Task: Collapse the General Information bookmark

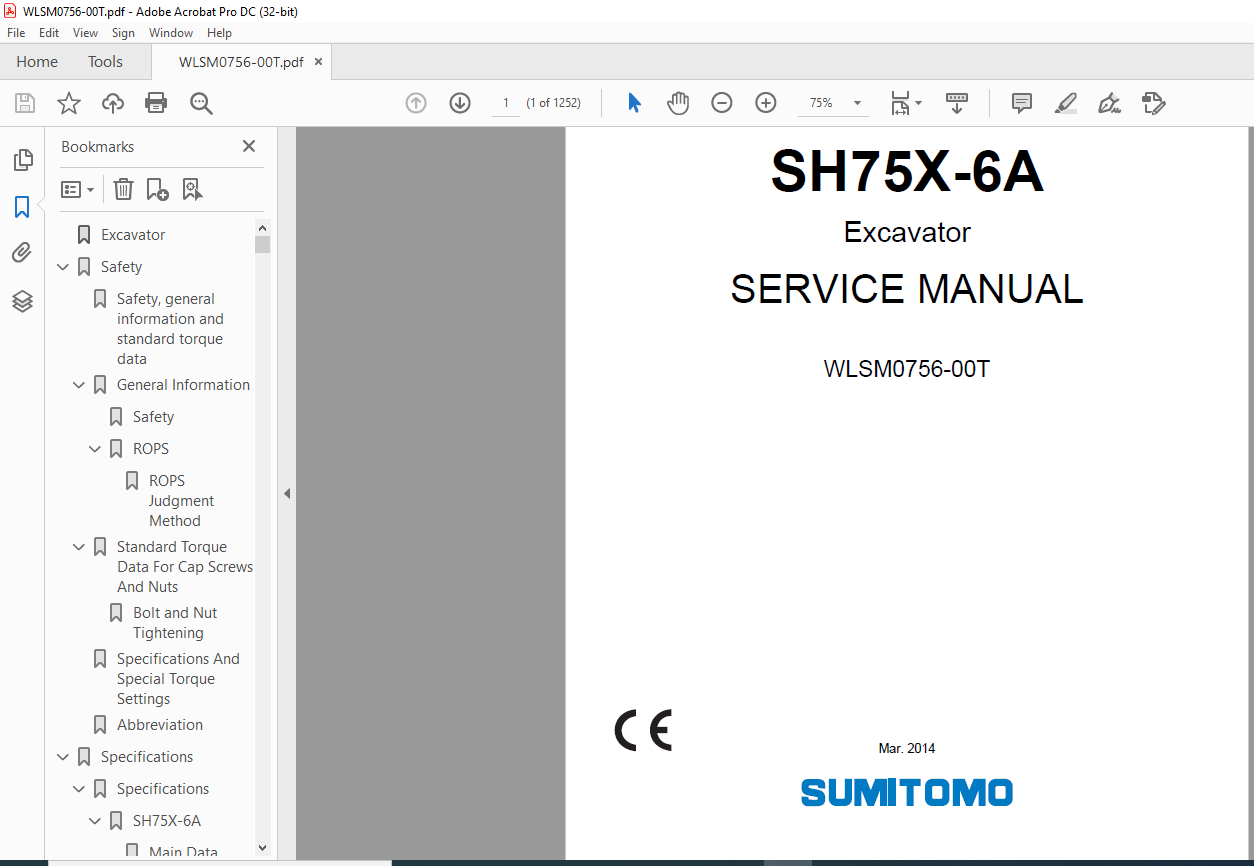Action: [79, 385]
